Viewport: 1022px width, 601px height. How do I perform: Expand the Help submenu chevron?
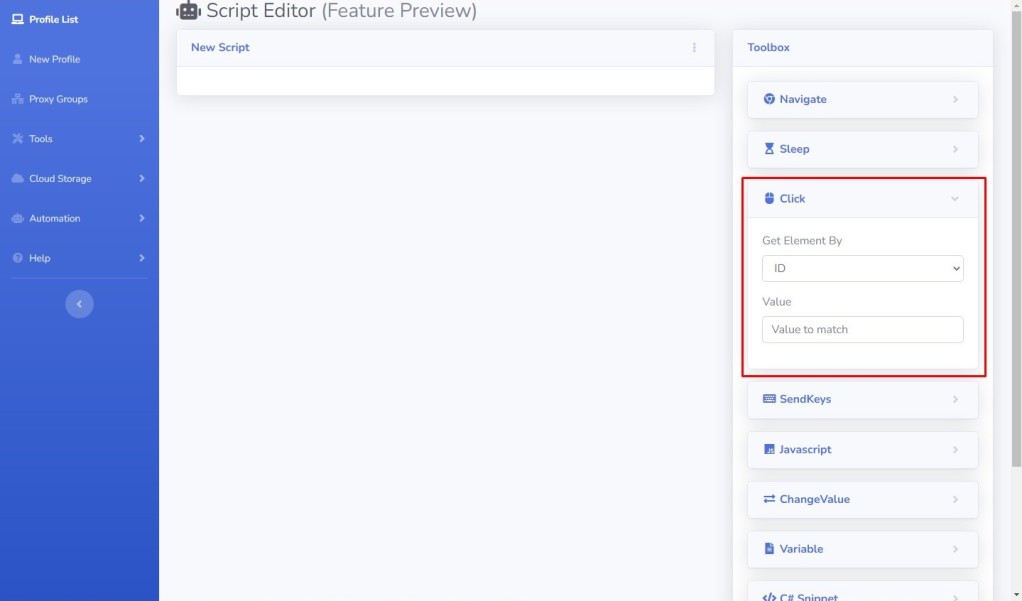141,258
